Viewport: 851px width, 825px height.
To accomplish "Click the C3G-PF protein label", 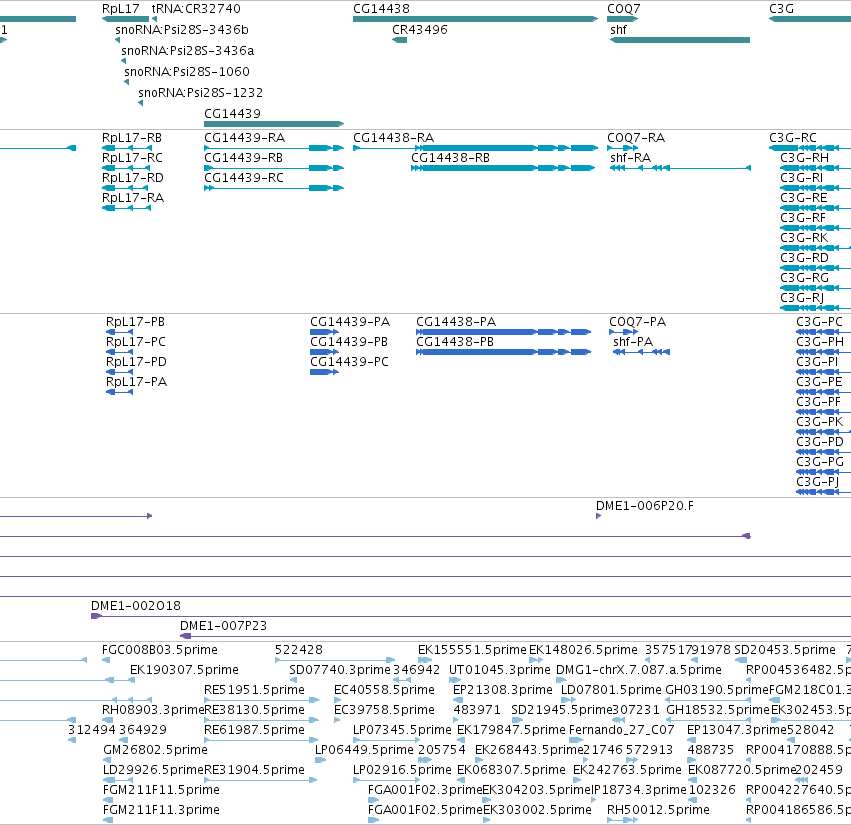I will point(818,402).
